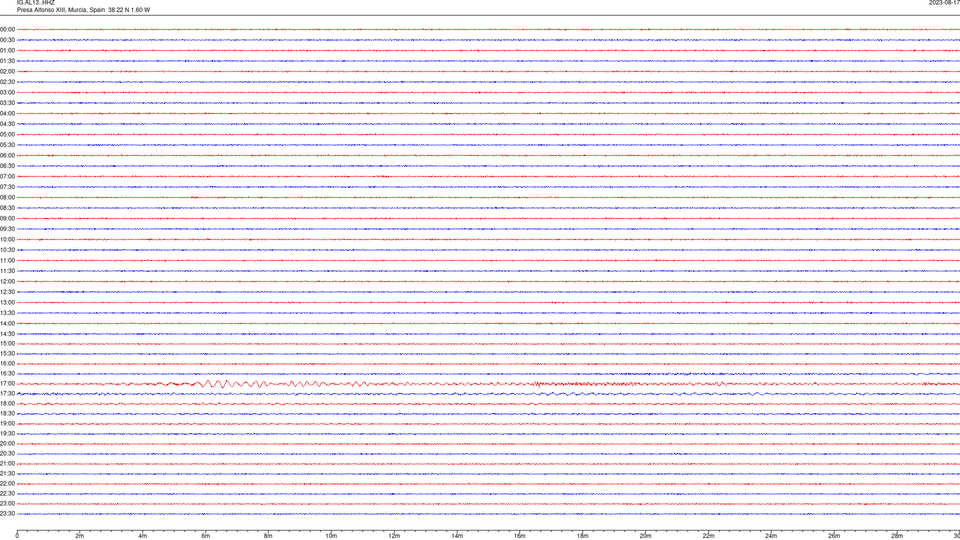Select the 17:00 row time label
The width and height of the screenshot is (960, 540).
point(7,384)
